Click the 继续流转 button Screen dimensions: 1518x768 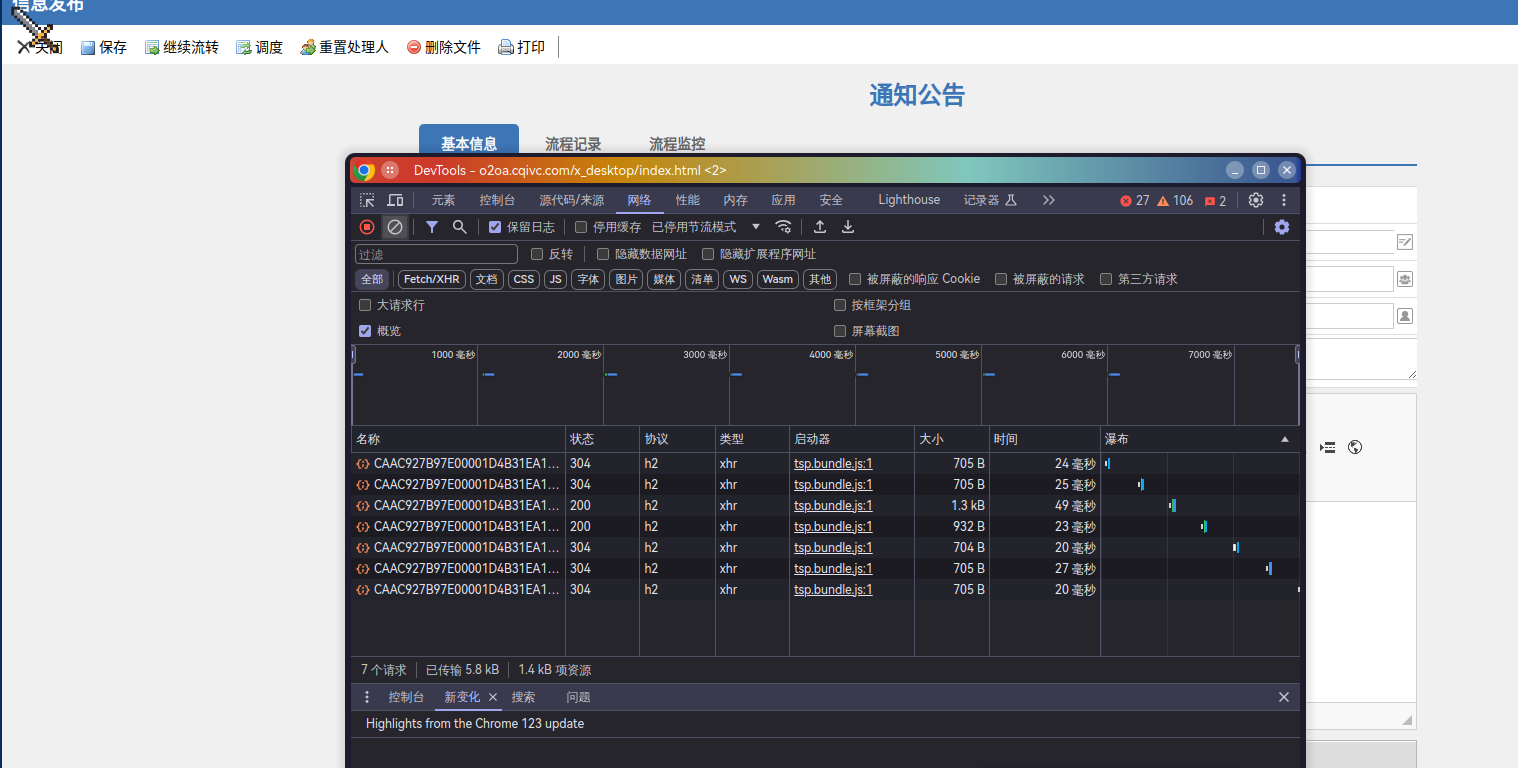pos(182,47)
